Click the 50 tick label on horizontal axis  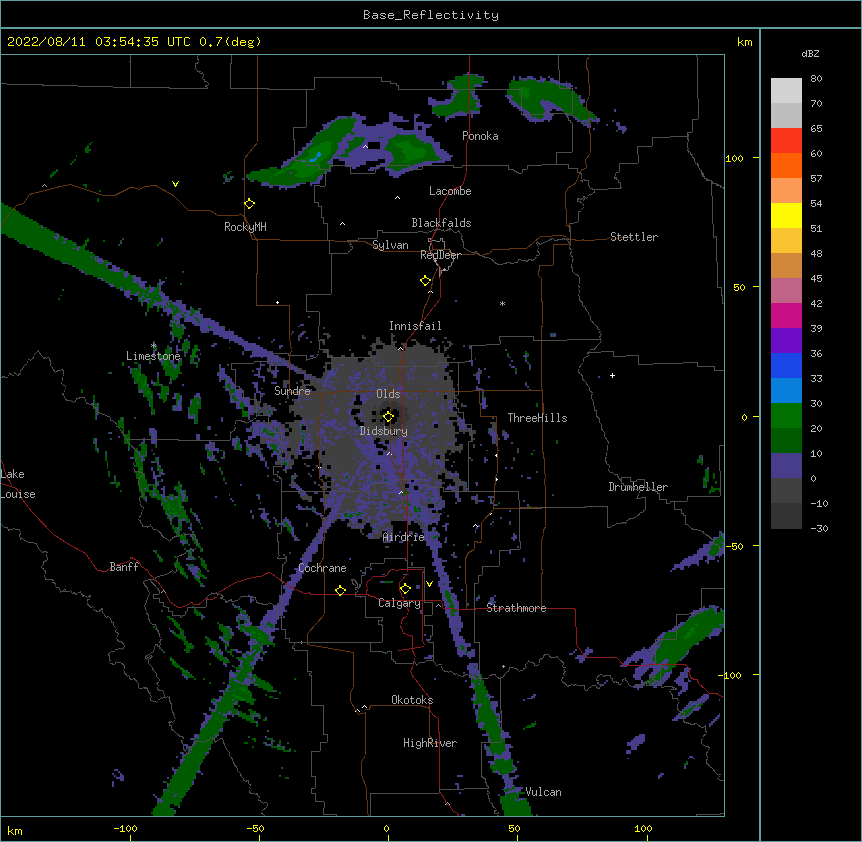515,828
